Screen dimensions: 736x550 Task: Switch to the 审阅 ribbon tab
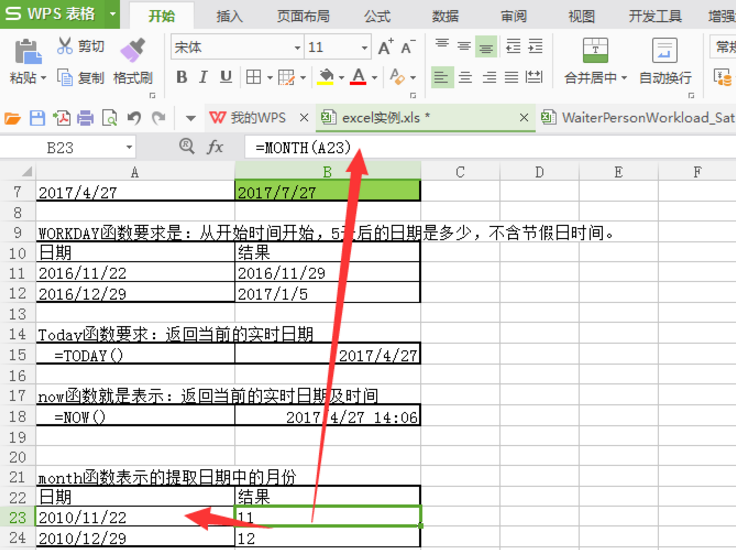point(514,16)
